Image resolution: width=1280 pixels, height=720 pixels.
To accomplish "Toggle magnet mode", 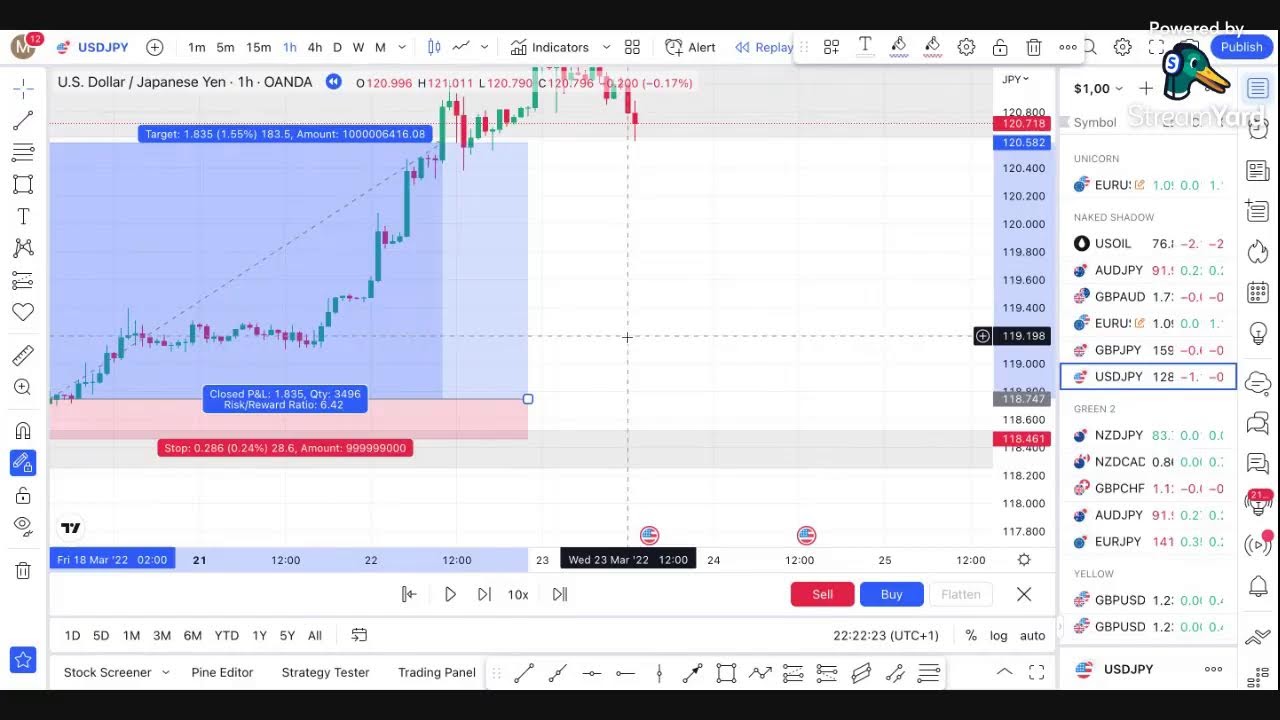I will 23,431.
